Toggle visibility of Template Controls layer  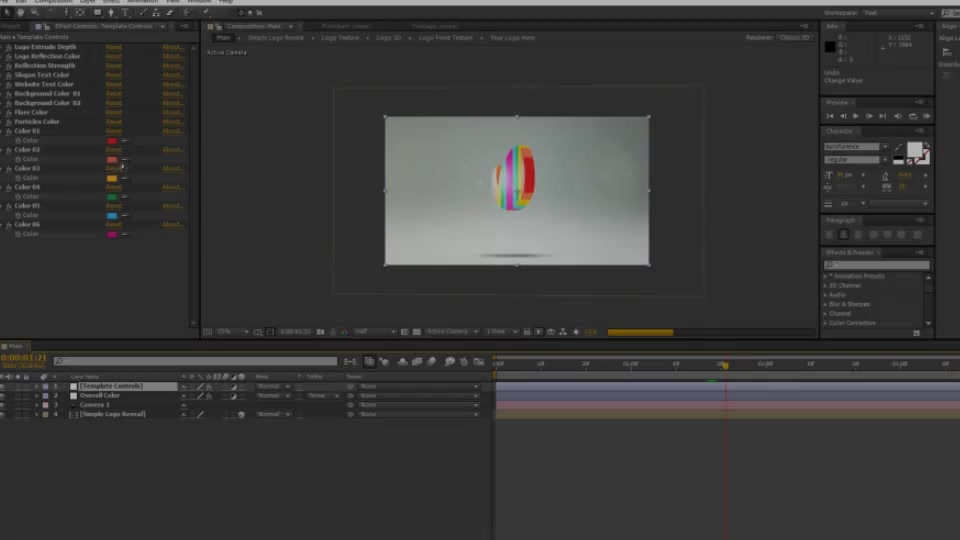tap(3, 386)
